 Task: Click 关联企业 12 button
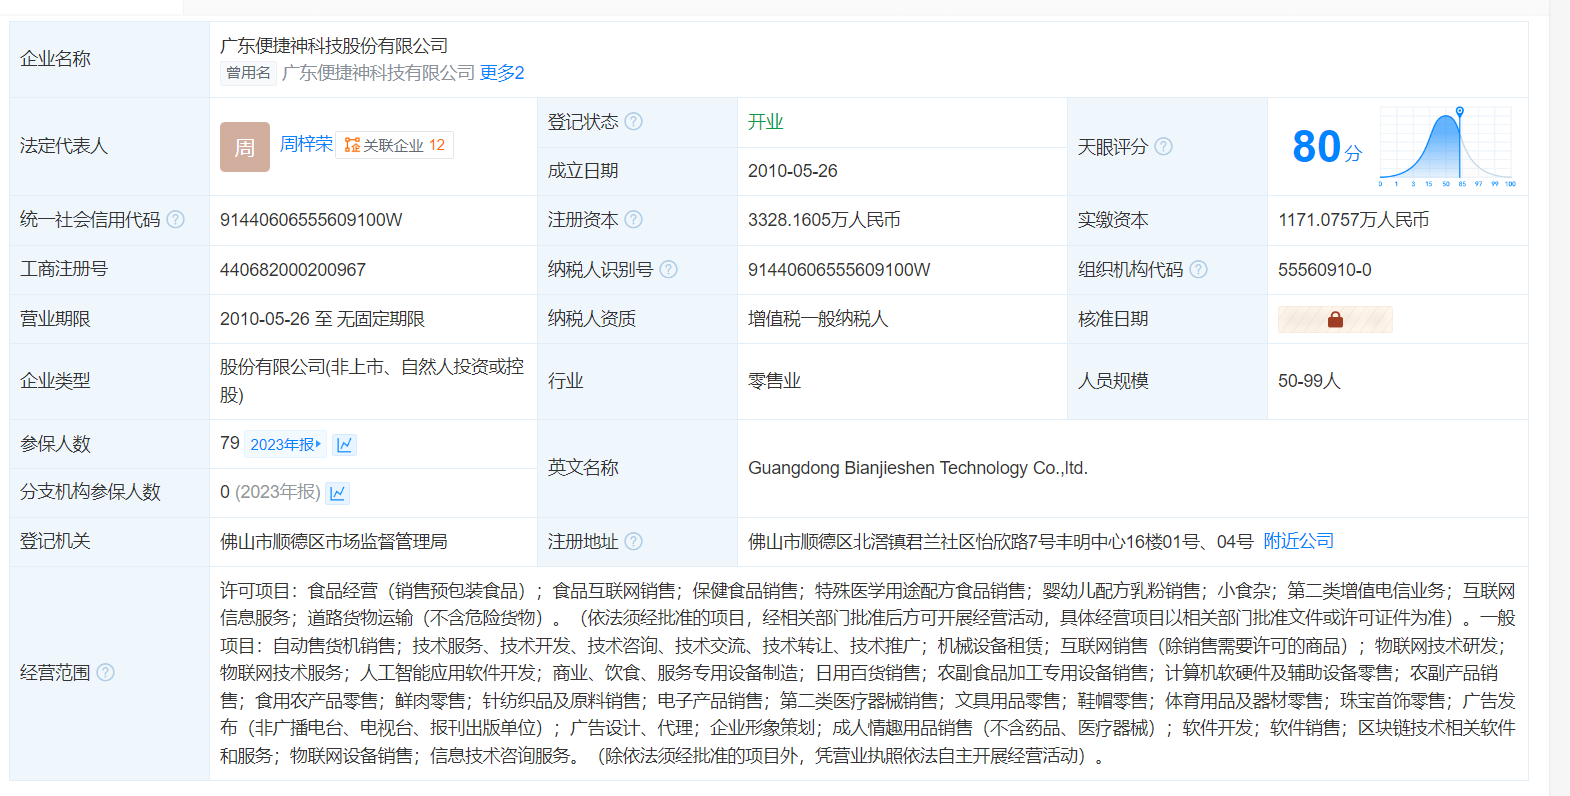click(x=395, y=145)
